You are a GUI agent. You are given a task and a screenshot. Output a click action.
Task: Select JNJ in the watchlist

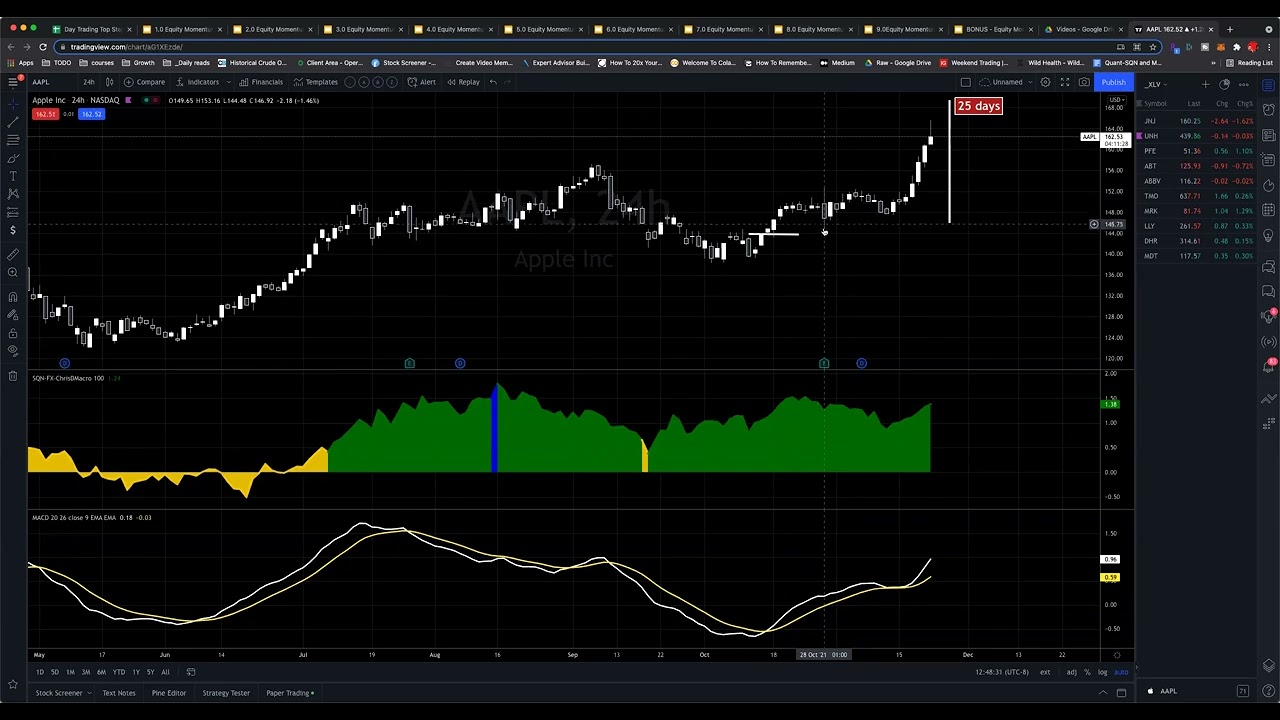pyautogui.click(x=1199, y=121)
